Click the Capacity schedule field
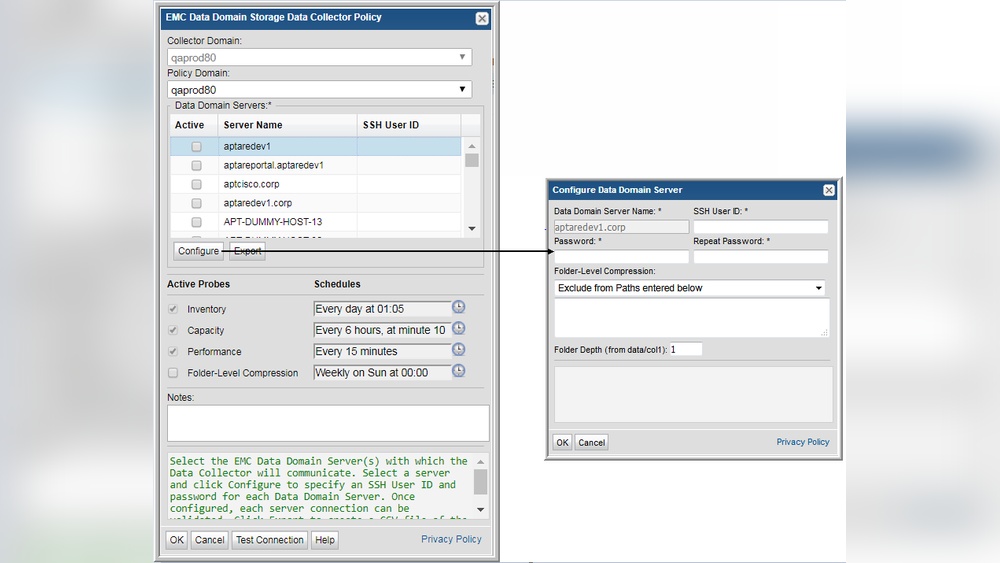1000x563 pixels. pyautogui.click(x=382, y=330)
